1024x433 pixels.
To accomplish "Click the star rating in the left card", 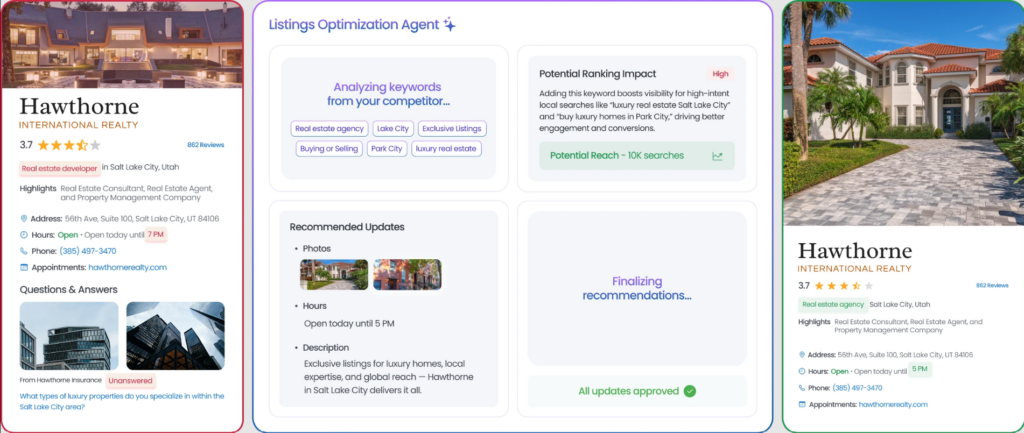I will (x=69, y=145).
